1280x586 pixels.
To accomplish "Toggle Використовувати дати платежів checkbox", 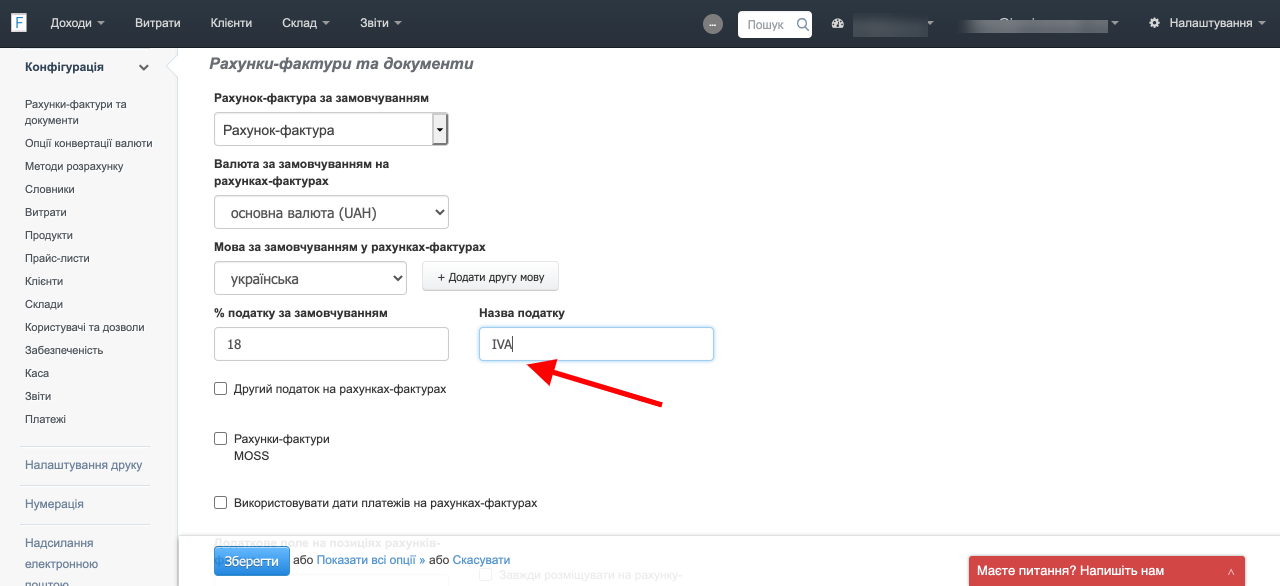I will coord(221,503).
